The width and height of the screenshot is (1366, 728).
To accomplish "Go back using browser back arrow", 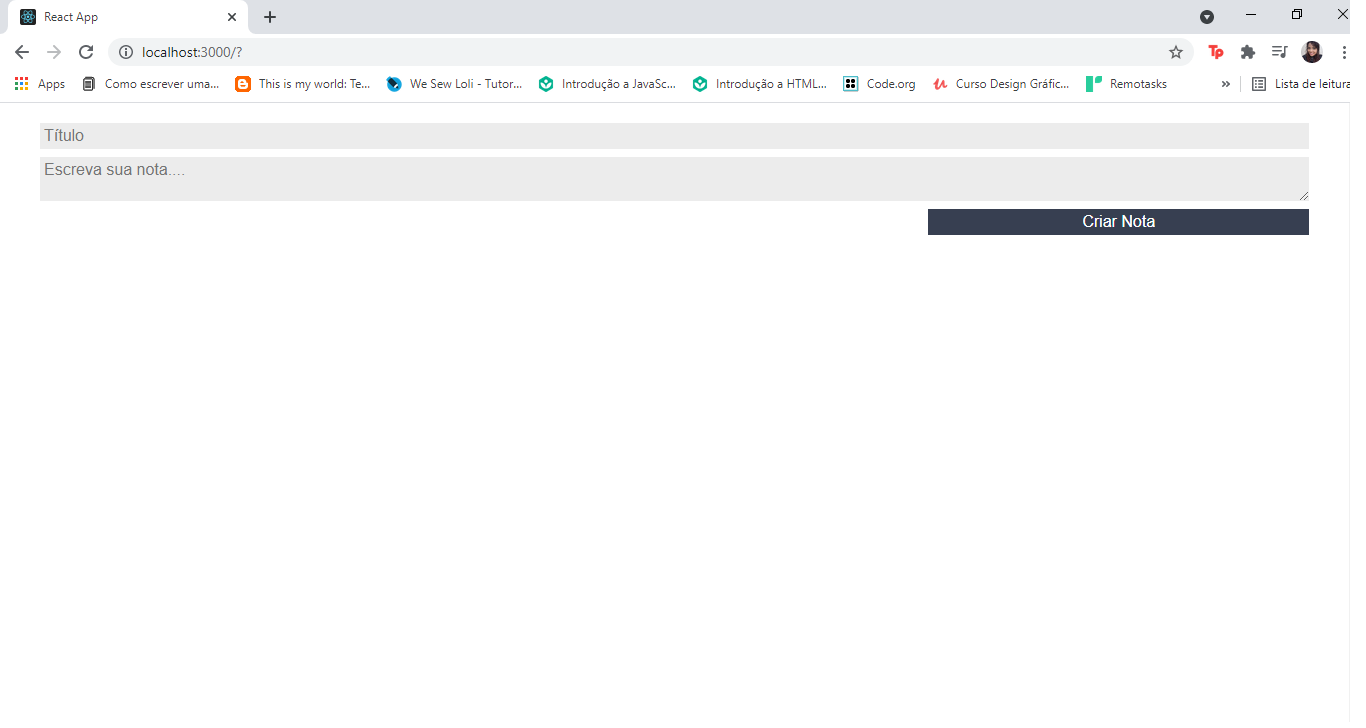I will tap(22, 52).
